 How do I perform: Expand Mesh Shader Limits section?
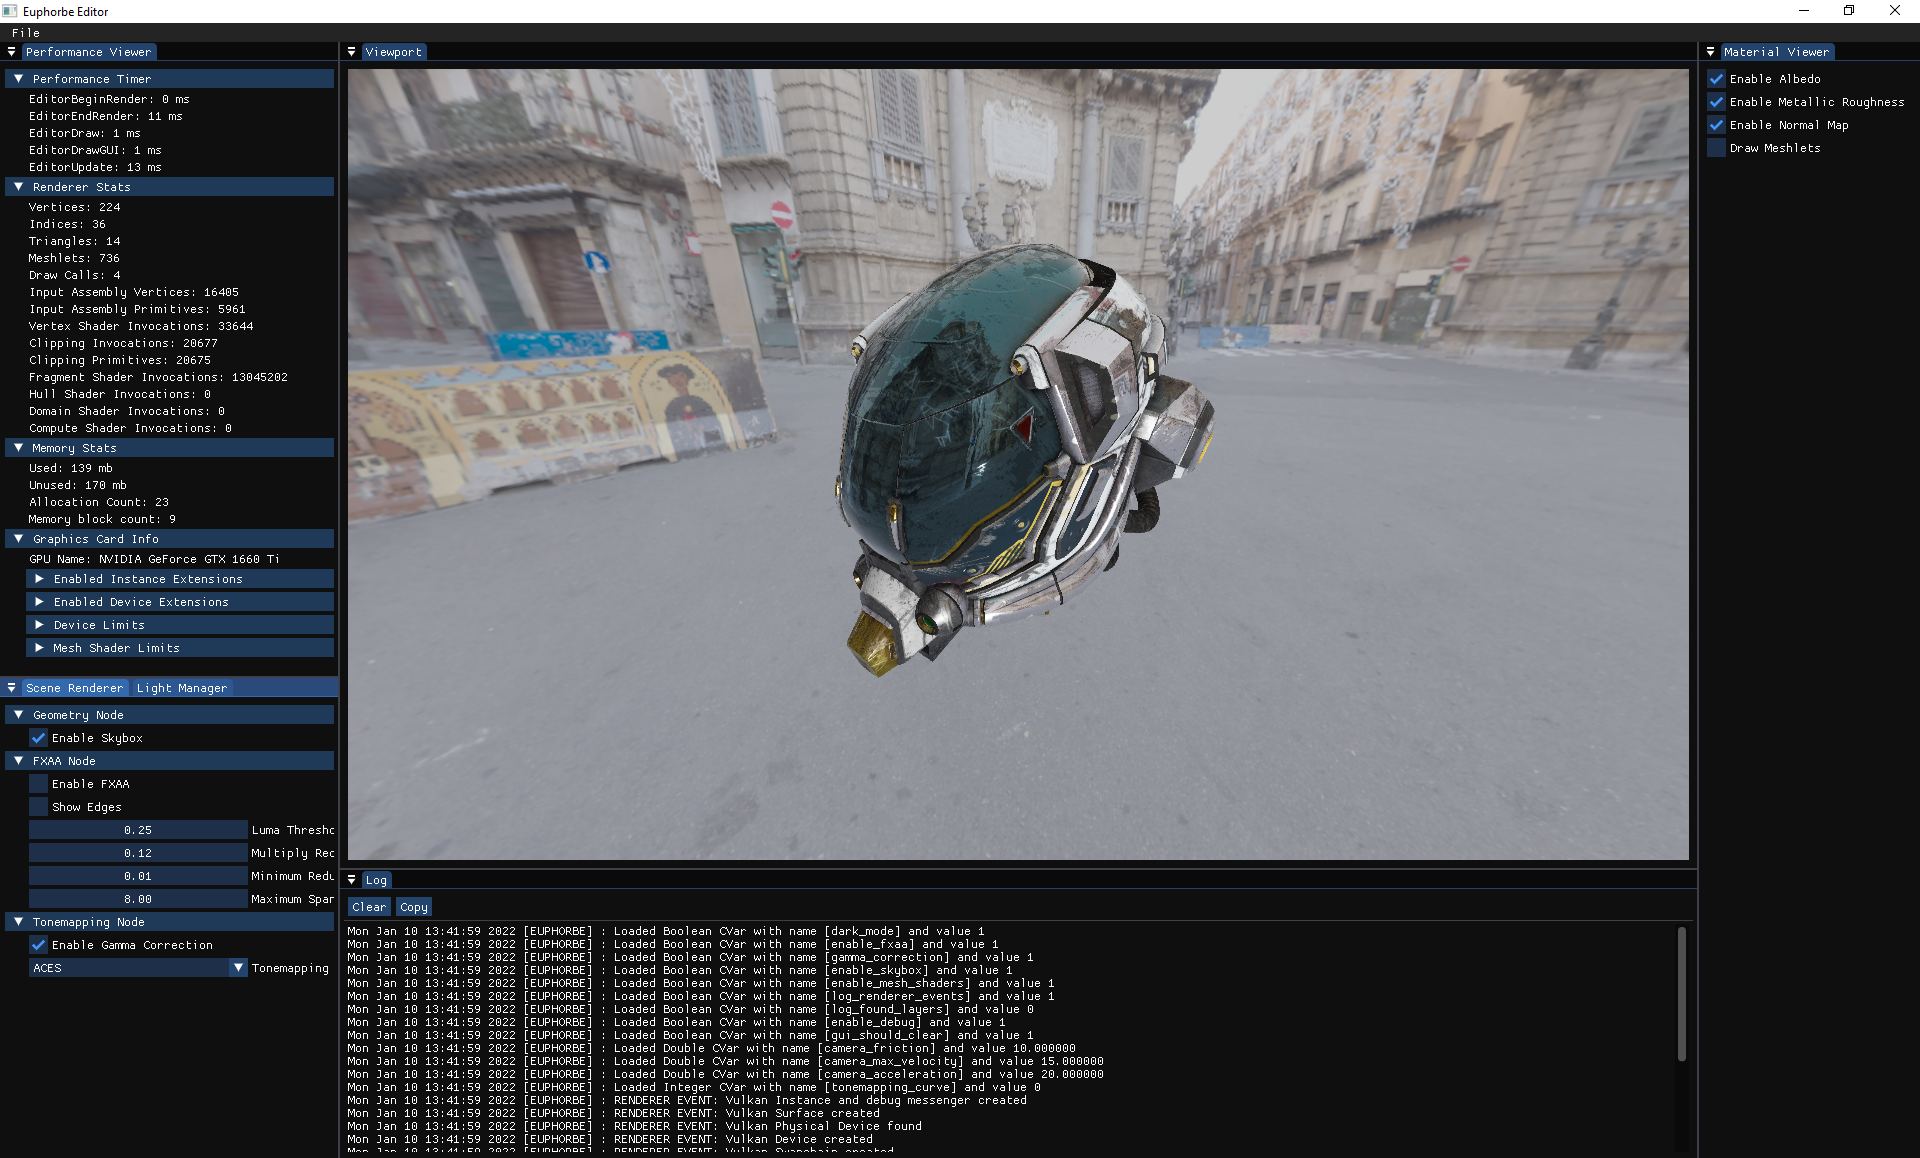coord(39,648)
